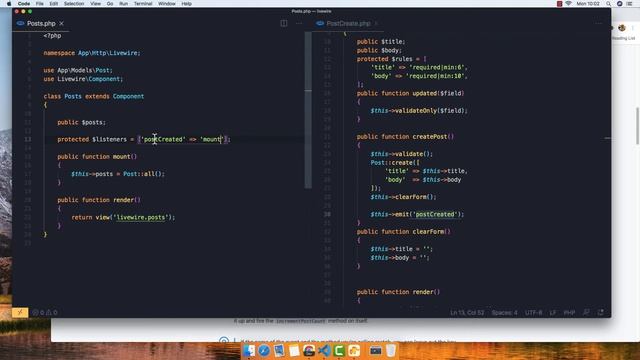This screenshot has width=640, height=360.
Task: Open the right editor group's more actions
Action: [598, 24]
